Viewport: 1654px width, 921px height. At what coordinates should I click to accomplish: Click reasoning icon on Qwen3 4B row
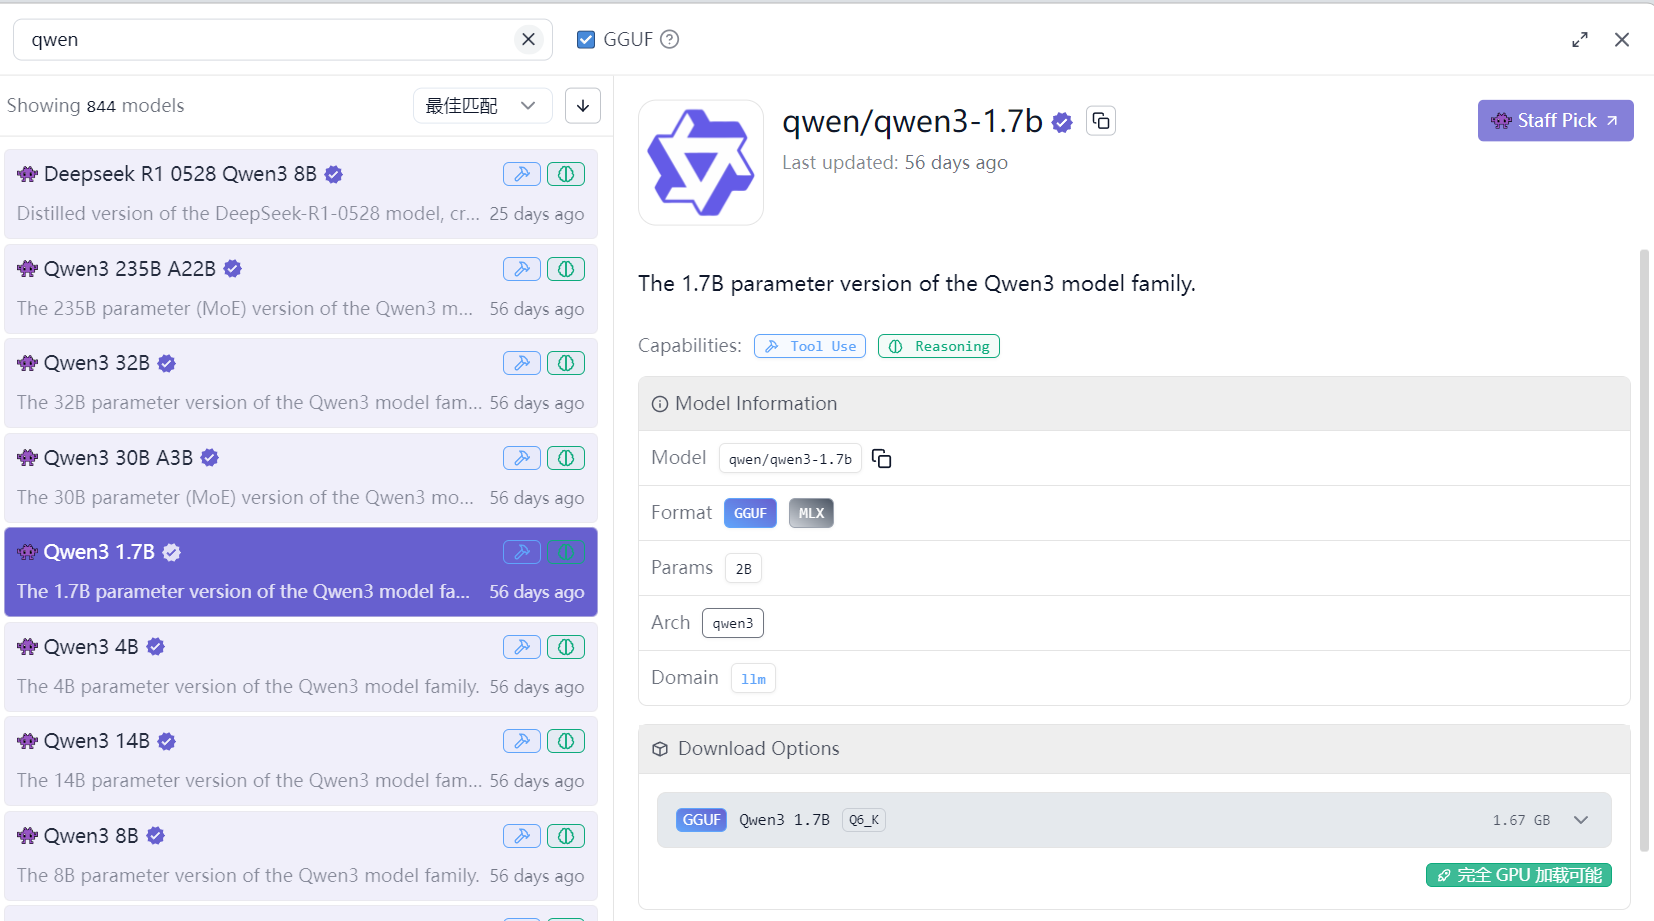566,647
